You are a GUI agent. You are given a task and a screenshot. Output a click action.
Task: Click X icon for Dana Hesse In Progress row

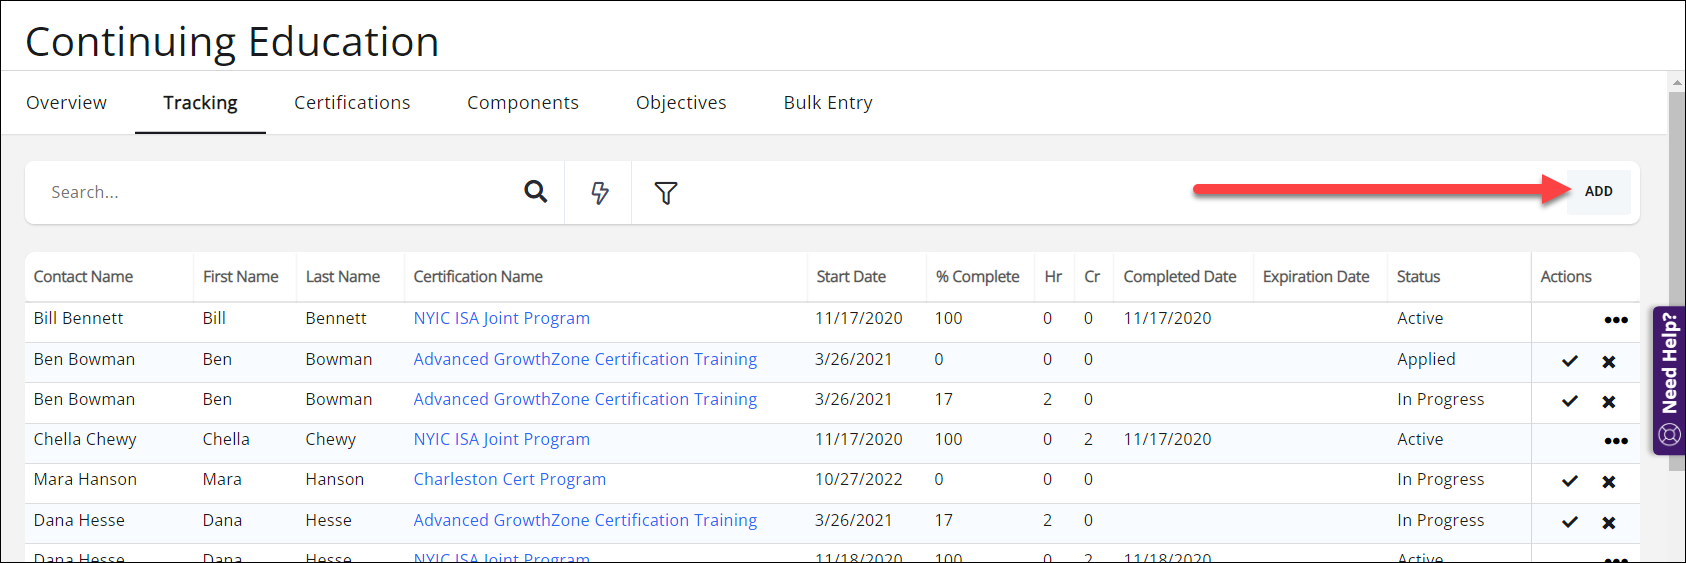1609,522
